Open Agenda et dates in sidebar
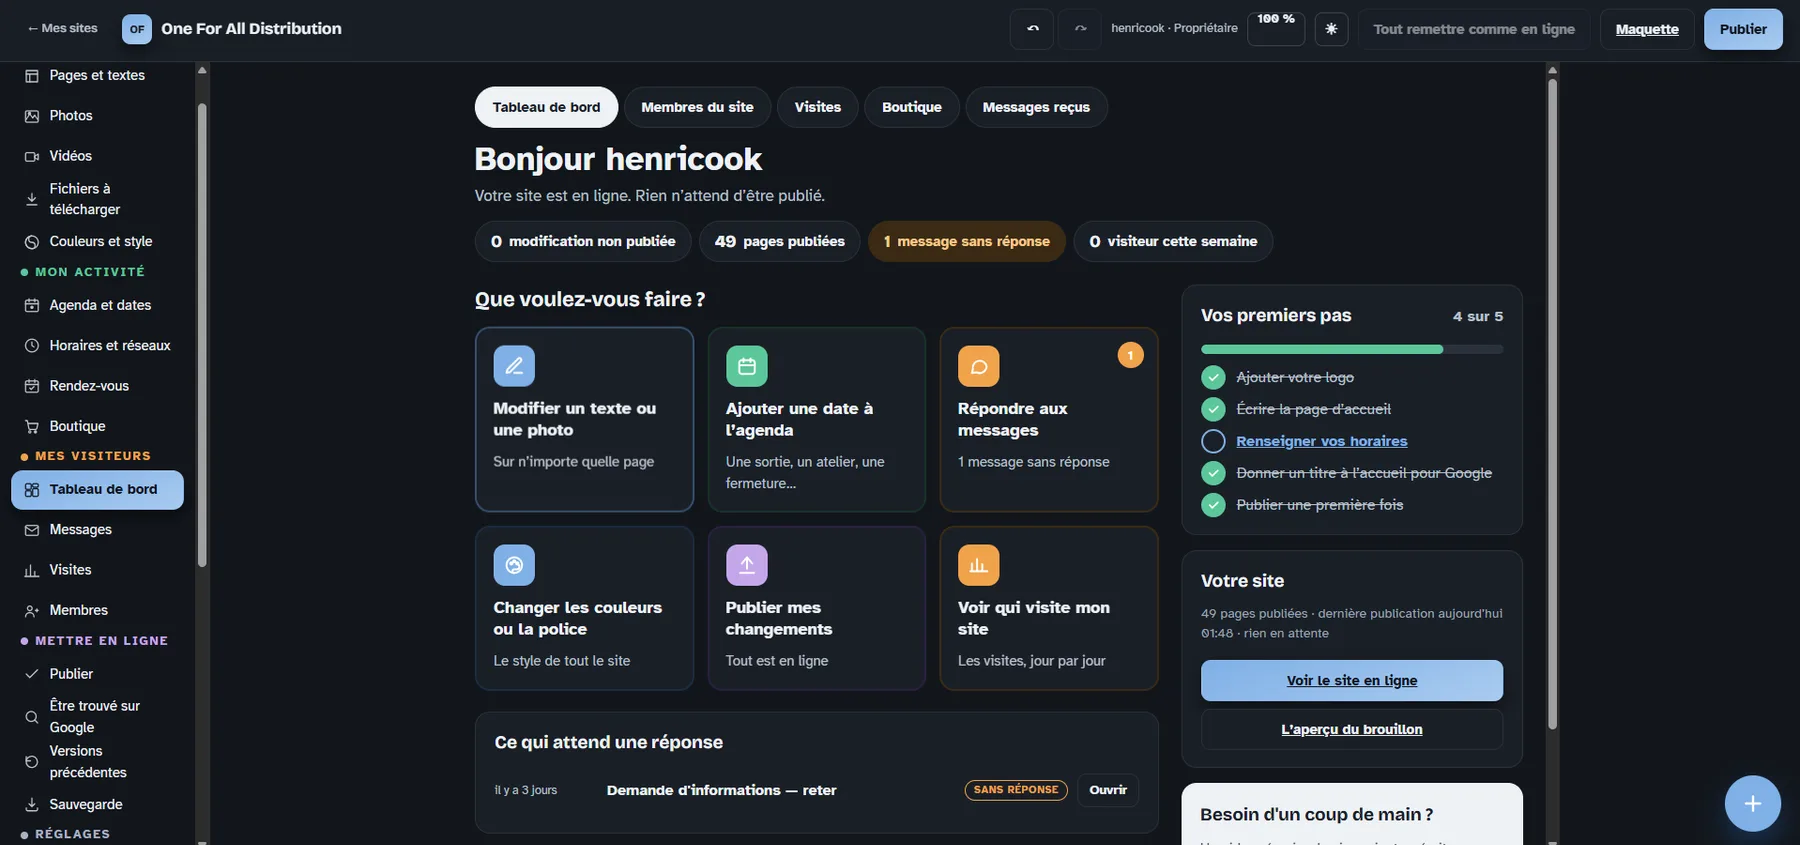Image resolution: width=1800 pixels, height=845 pixels. point(97,305)
